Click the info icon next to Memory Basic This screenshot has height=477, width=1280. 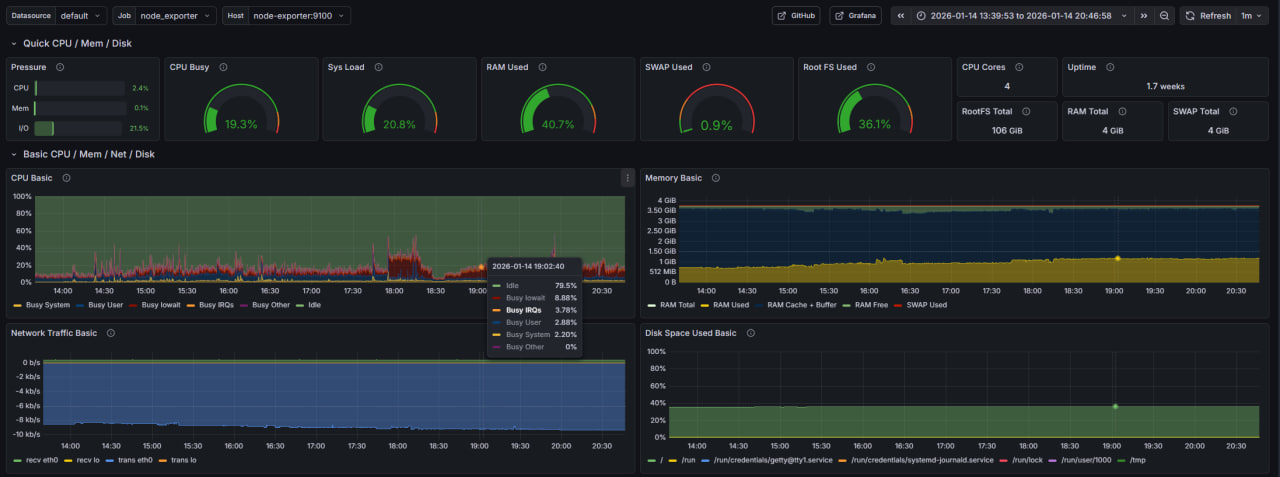pos(716,178)
